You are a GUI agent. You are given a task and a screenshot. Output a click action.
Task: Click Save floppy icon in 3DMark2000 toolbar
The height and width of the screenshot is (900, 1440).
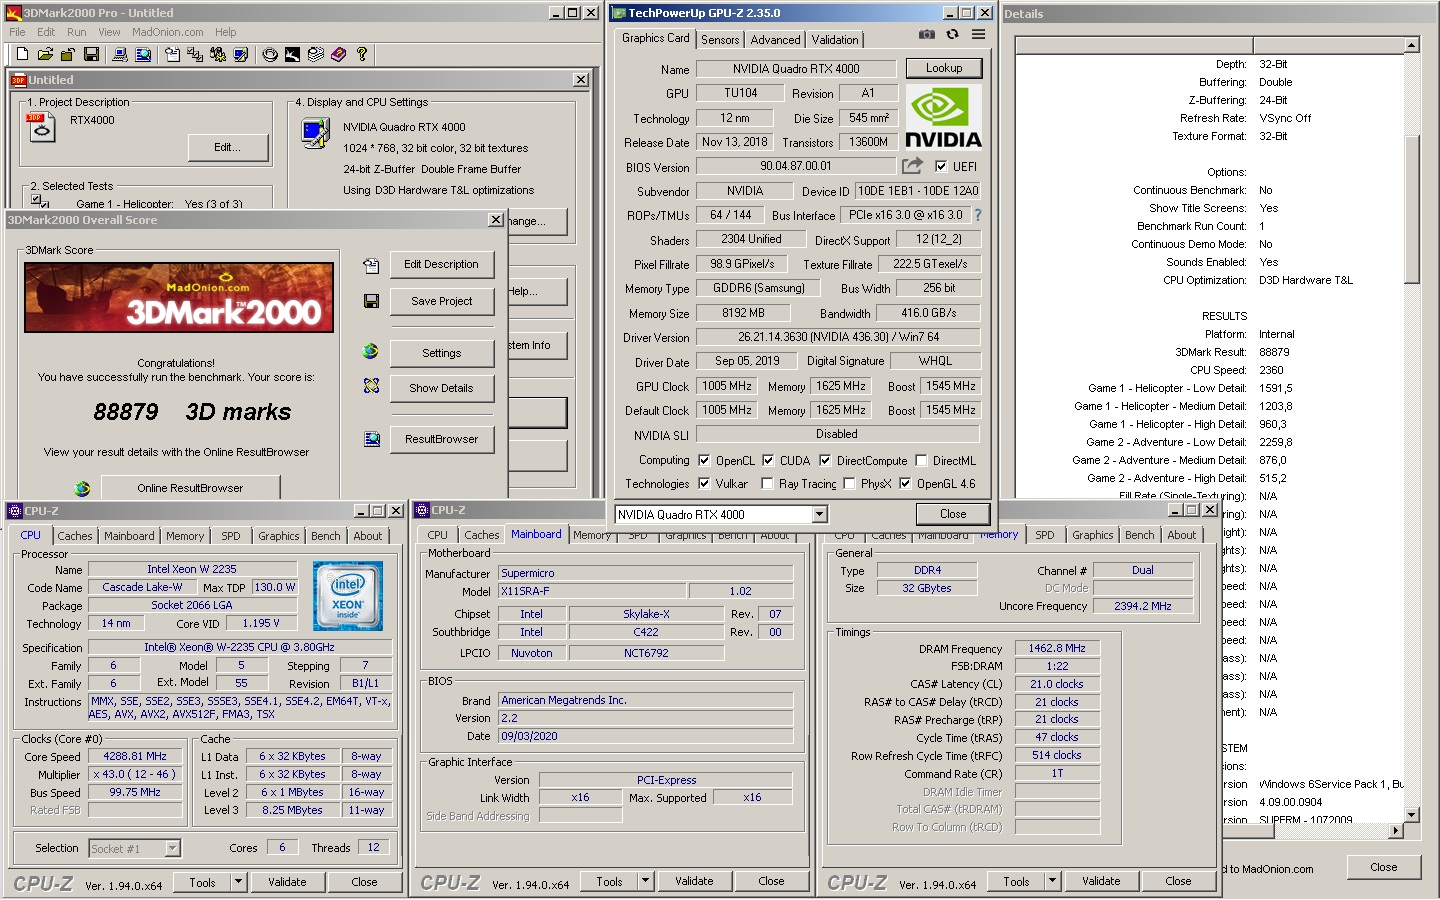click(91, 54)
